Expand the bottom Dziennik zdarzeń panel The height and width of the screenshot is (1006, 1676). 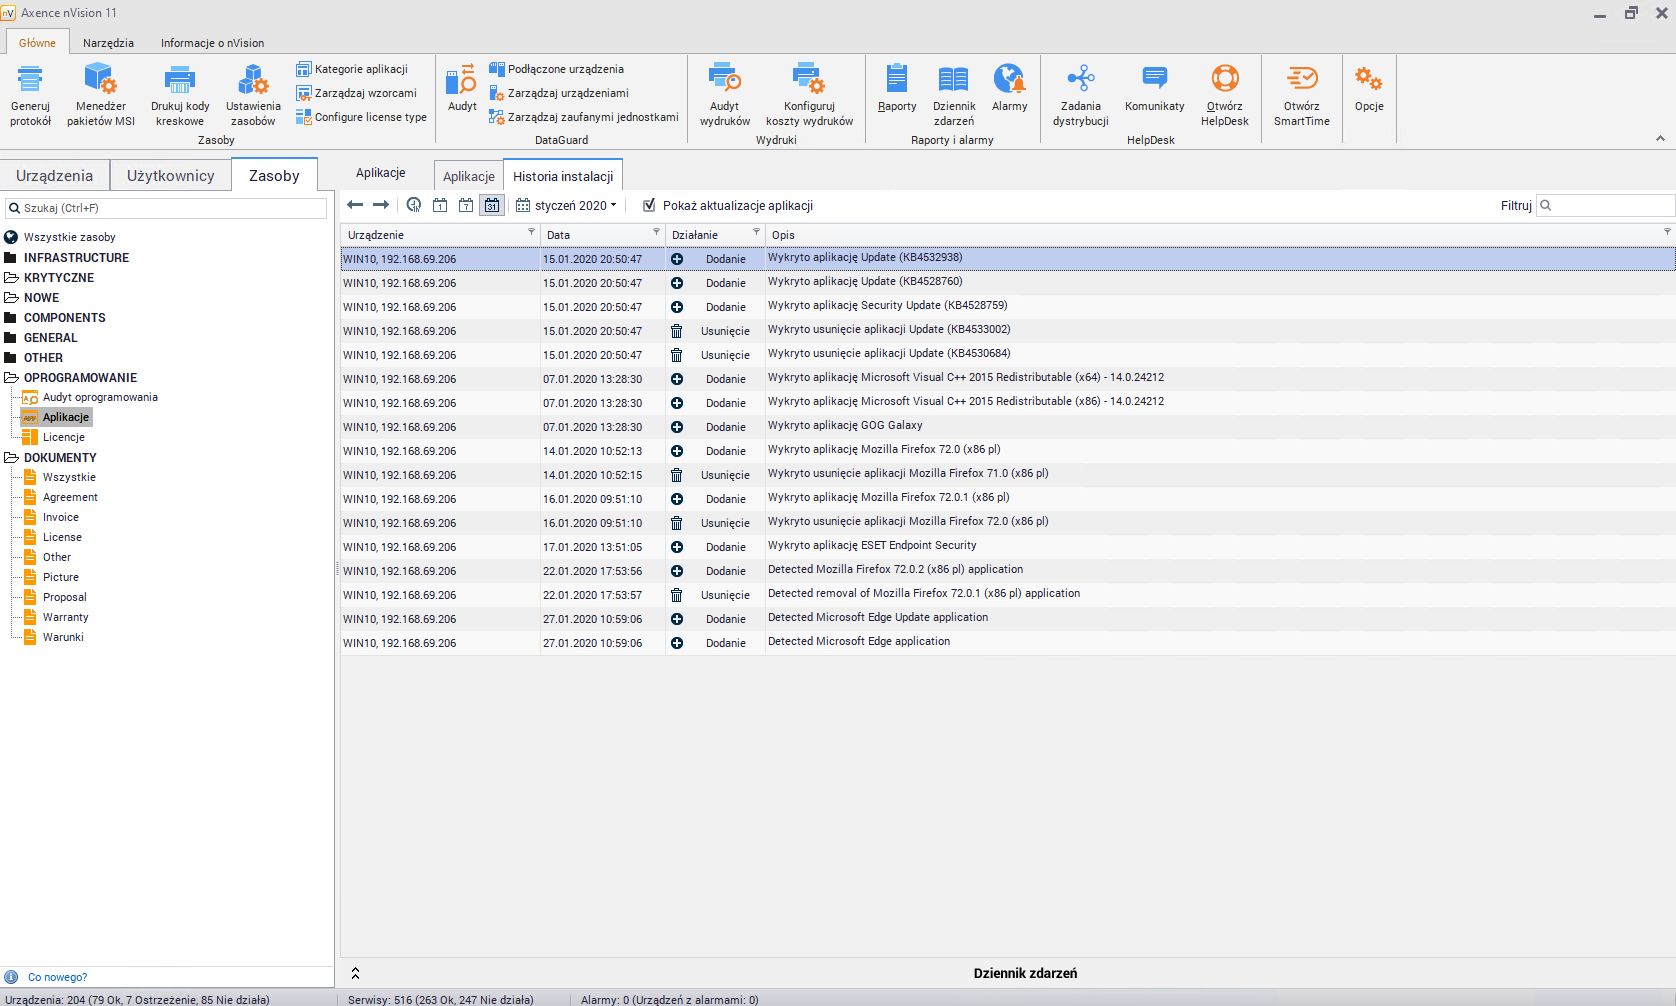pyautogui.click(x=355, y=973)
